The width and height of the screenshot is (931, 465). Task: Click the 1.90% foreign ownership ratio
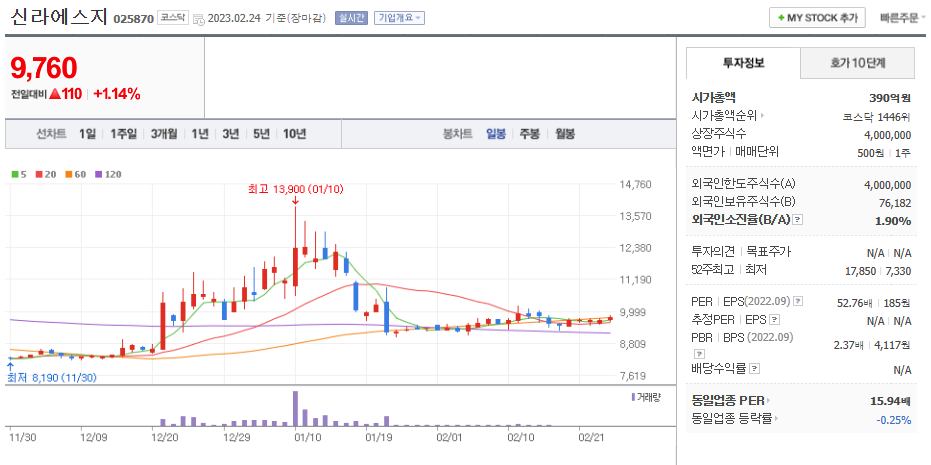[894, 221]
